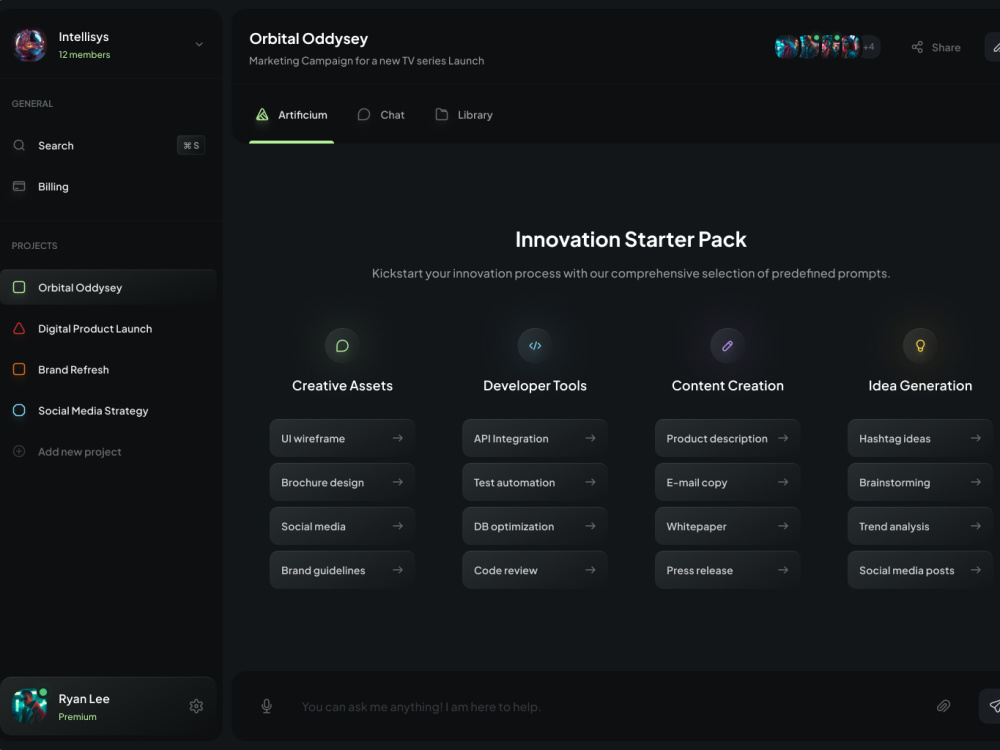Click the Idea Generation lightbulb icon
The width and height of the screenshot is (1000, 750).
click(920, 346)
